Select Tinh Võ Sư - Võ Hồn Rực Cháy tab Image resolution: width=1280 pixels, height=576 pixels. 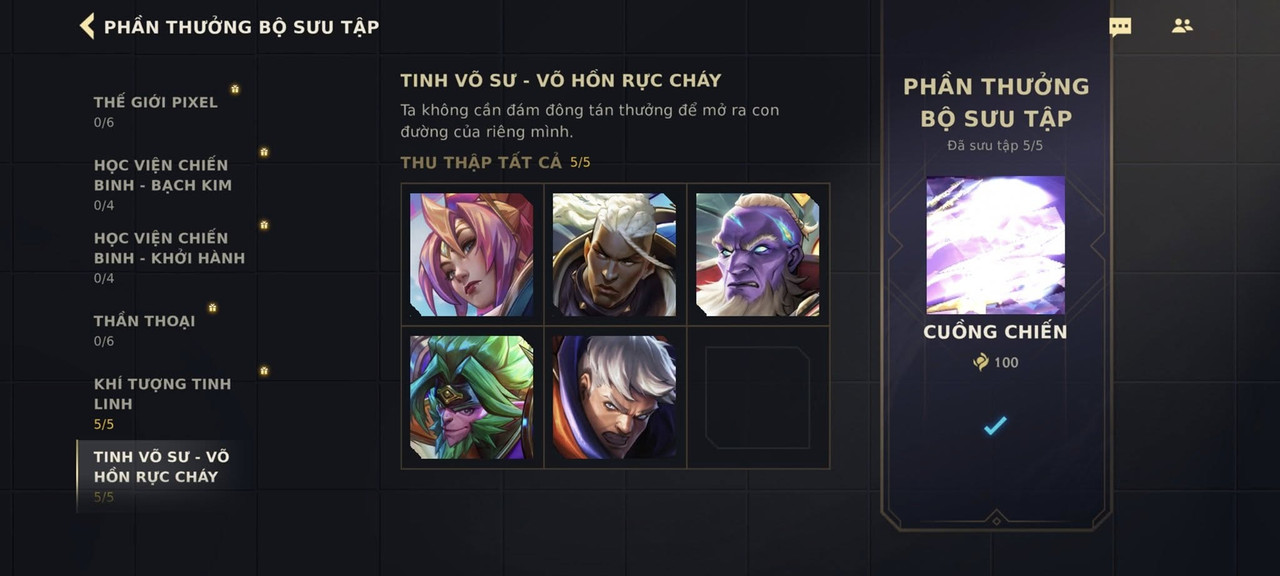coord(165,476)
